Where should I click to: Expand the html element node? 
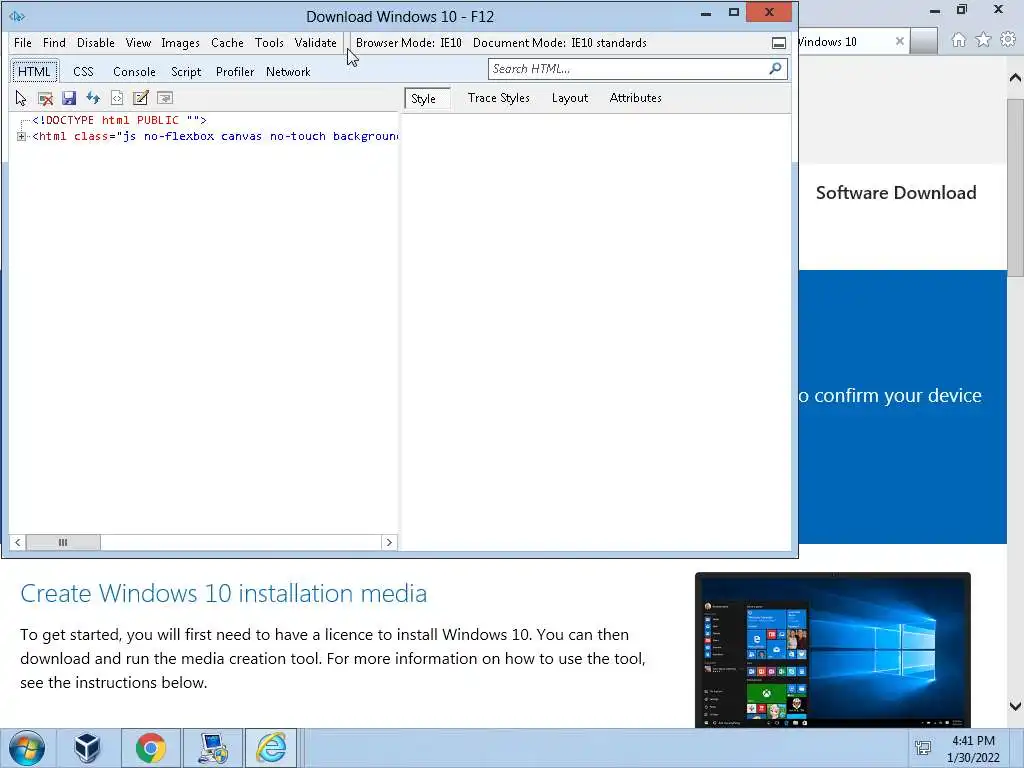21,136
